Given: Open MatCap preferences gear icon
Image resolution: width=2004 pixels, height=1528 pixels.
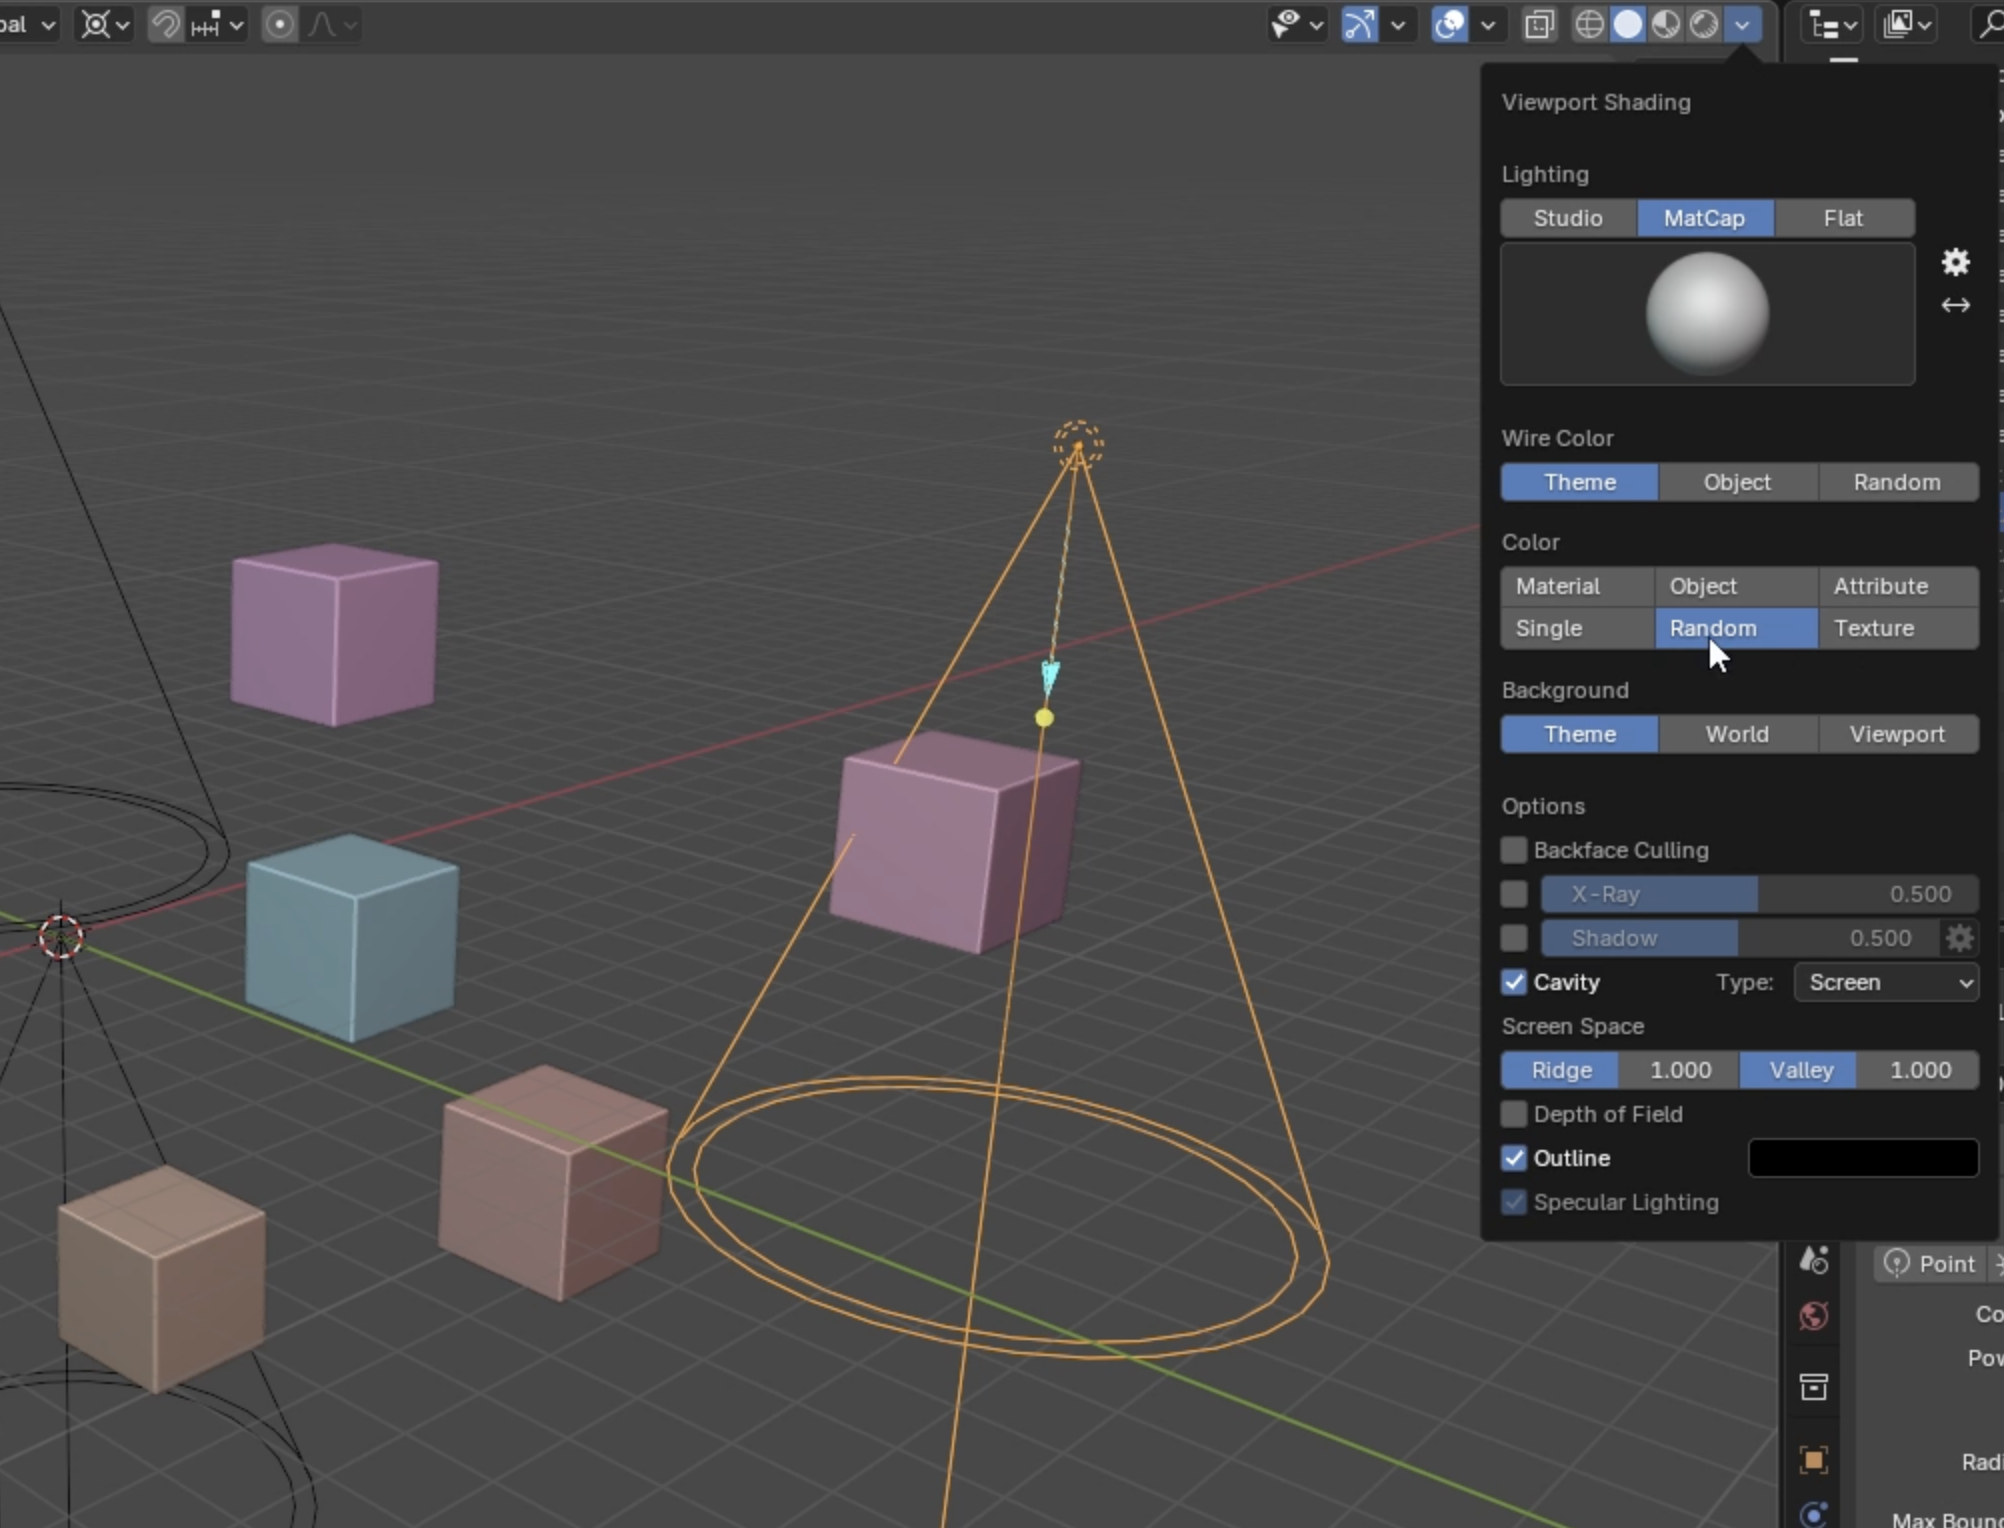Looking at the screenshot, I should click(x=1955, y=262).
